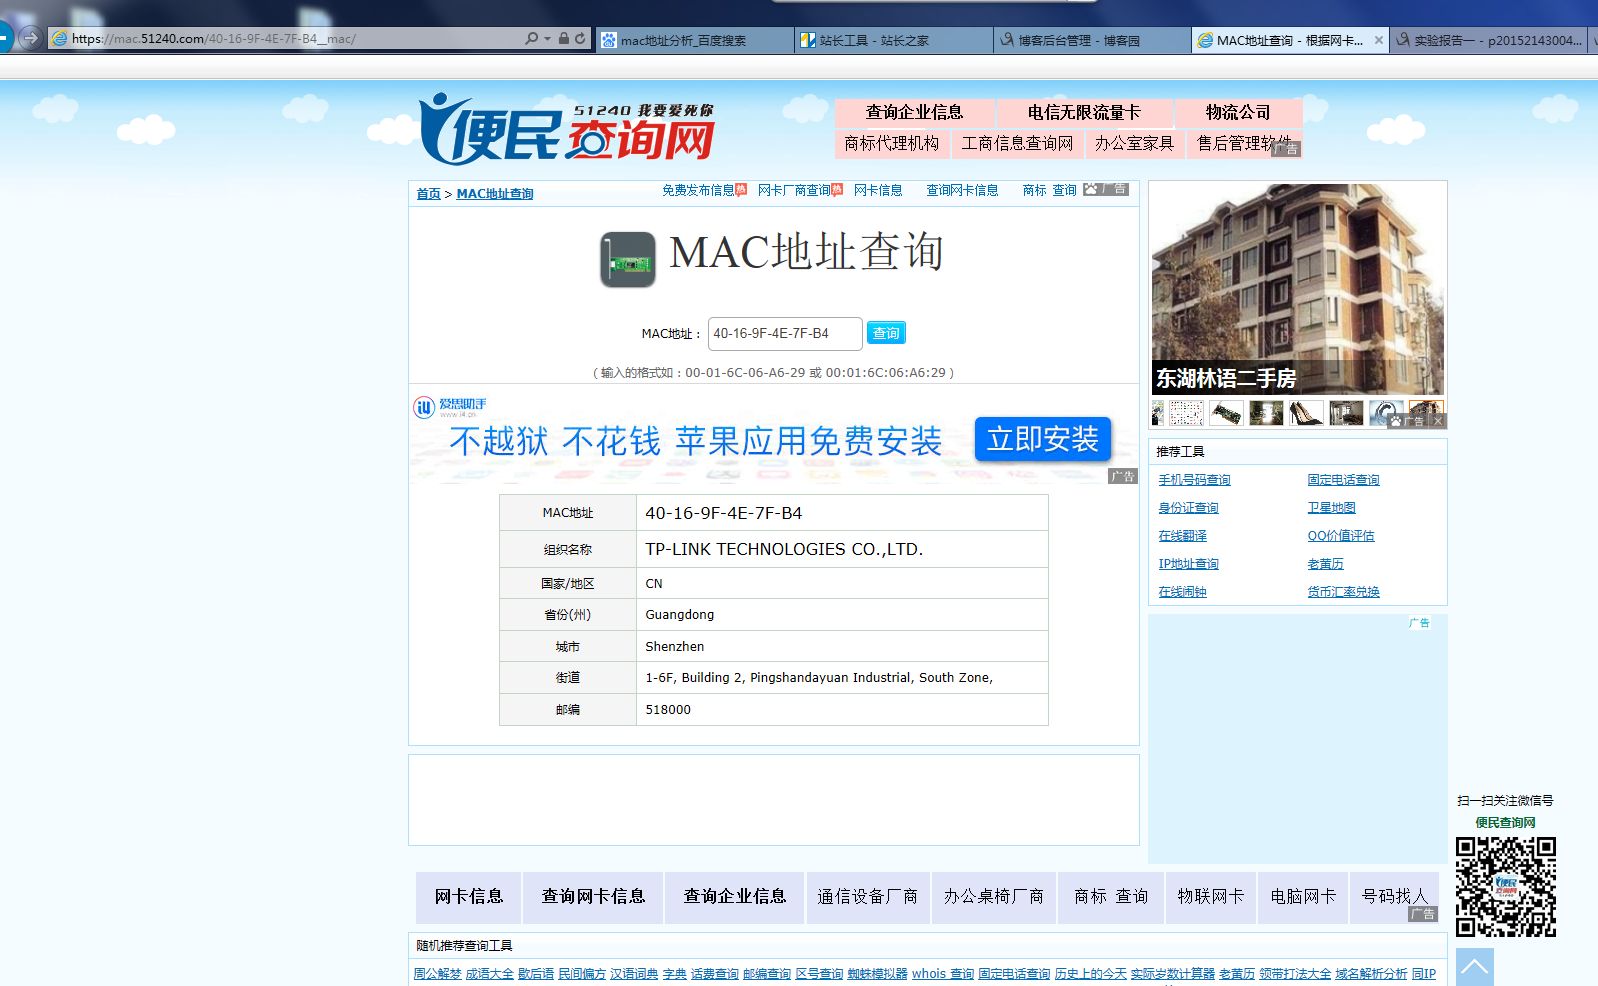Screen dimensions: 1598x986
Task: Open the address bar autocomplete dropdown arrow
Action: click(x=547, y=39)
